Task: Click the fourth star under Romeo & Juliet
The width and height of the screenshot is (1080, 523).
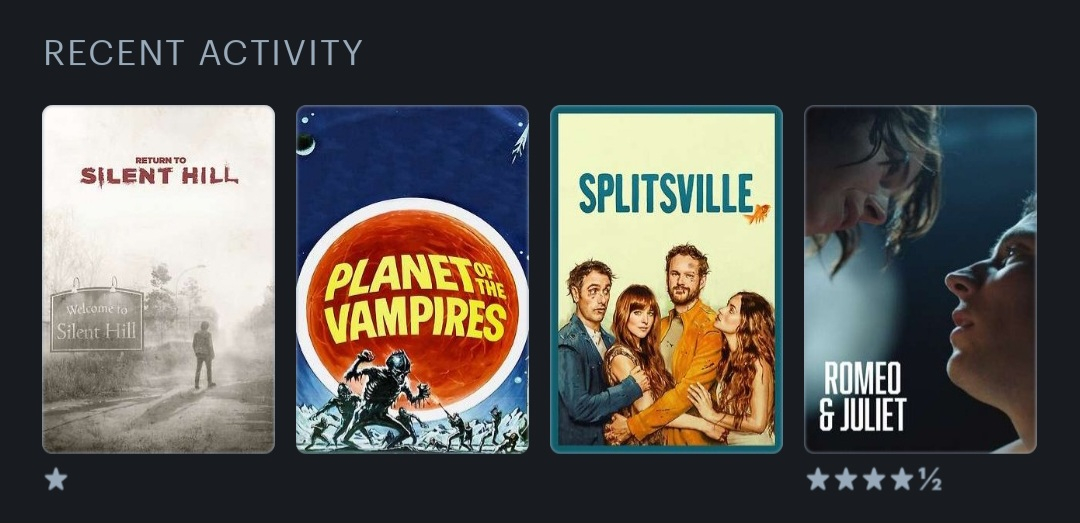Action: (x=902, y=479)
